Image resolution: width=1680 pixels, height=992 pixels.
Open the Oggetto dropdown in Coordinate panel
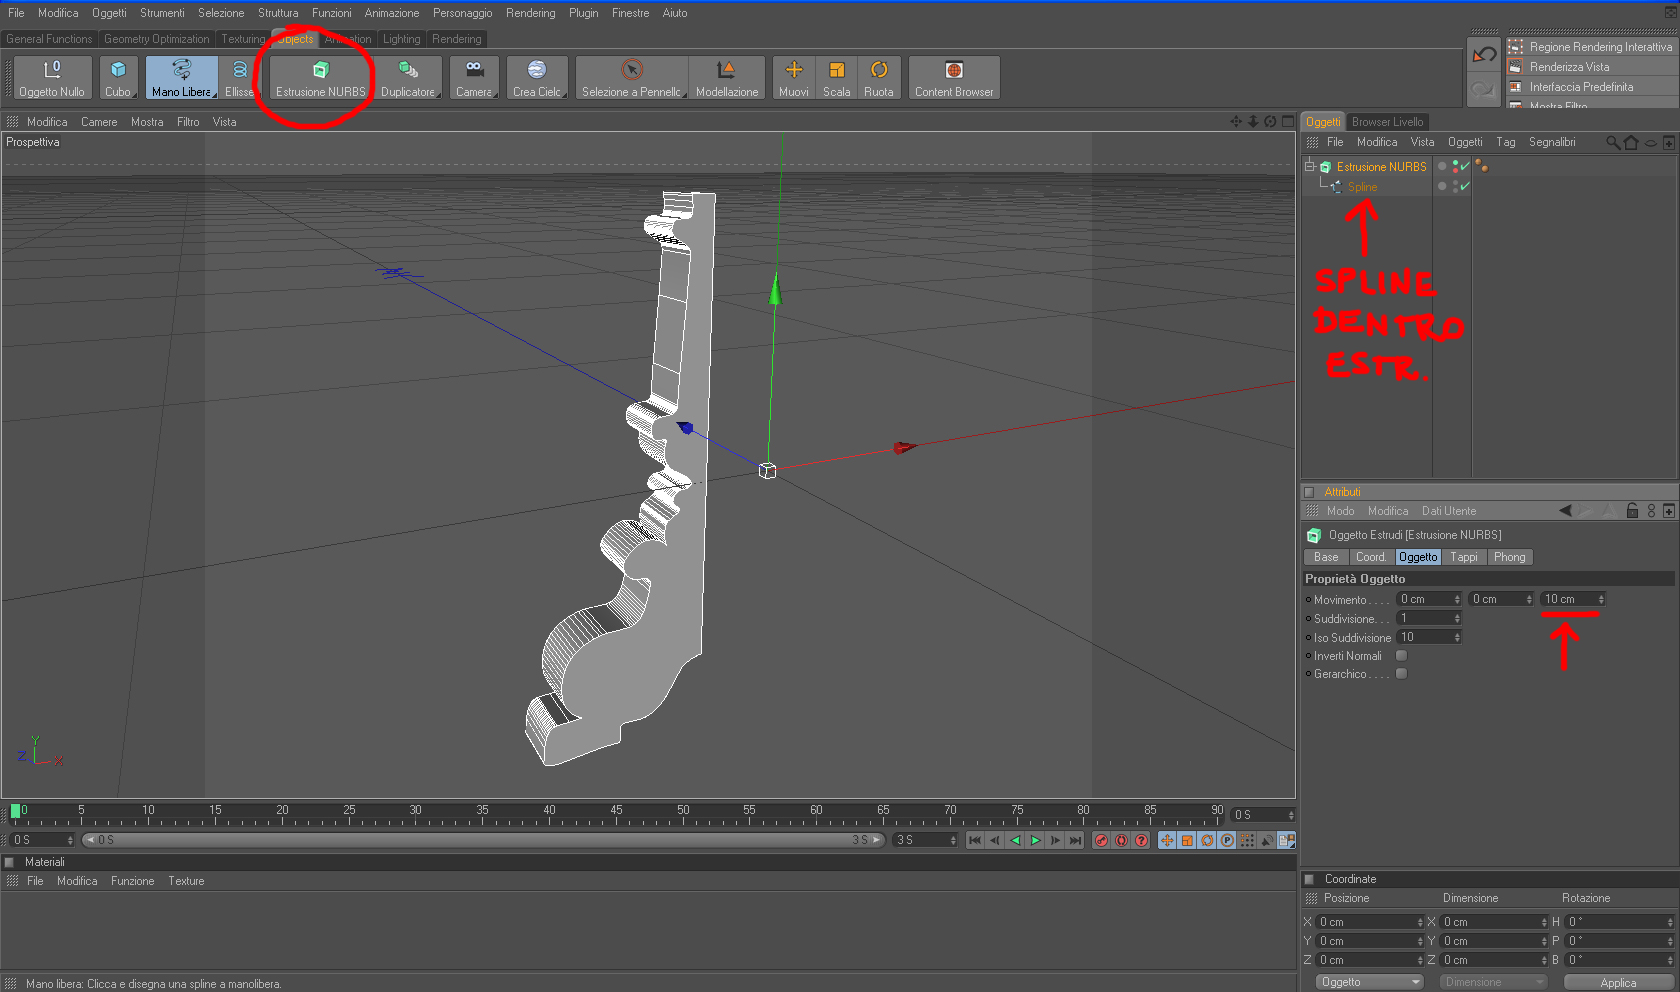1369,982
